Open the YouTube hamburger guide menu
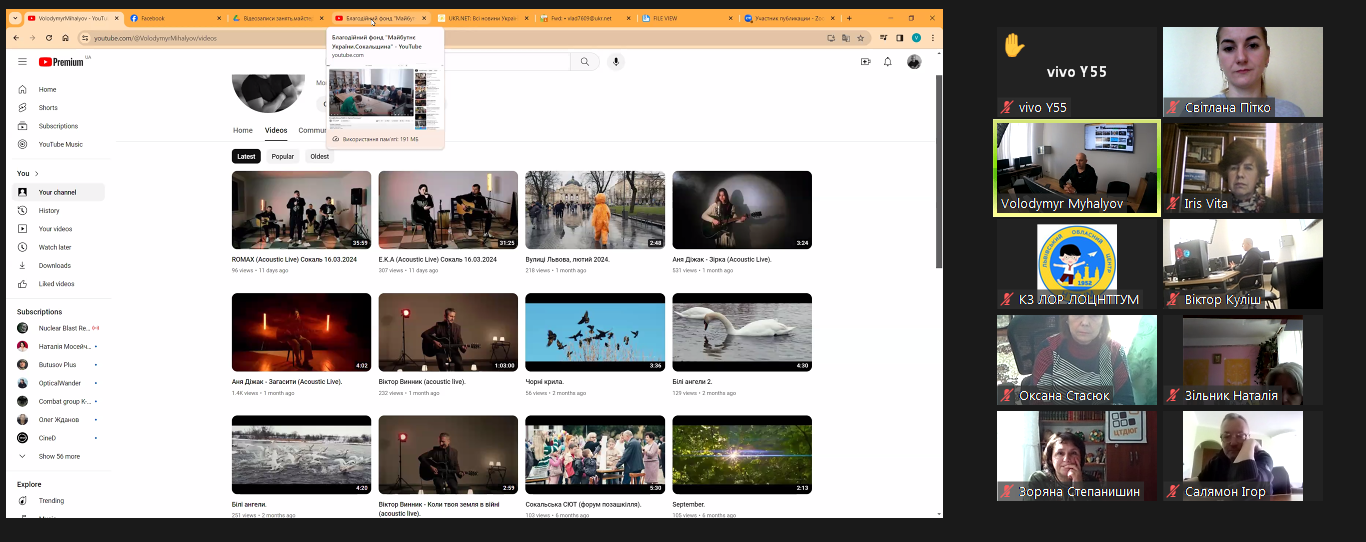This screenshot has width=1366, height=542. (22, 62)
